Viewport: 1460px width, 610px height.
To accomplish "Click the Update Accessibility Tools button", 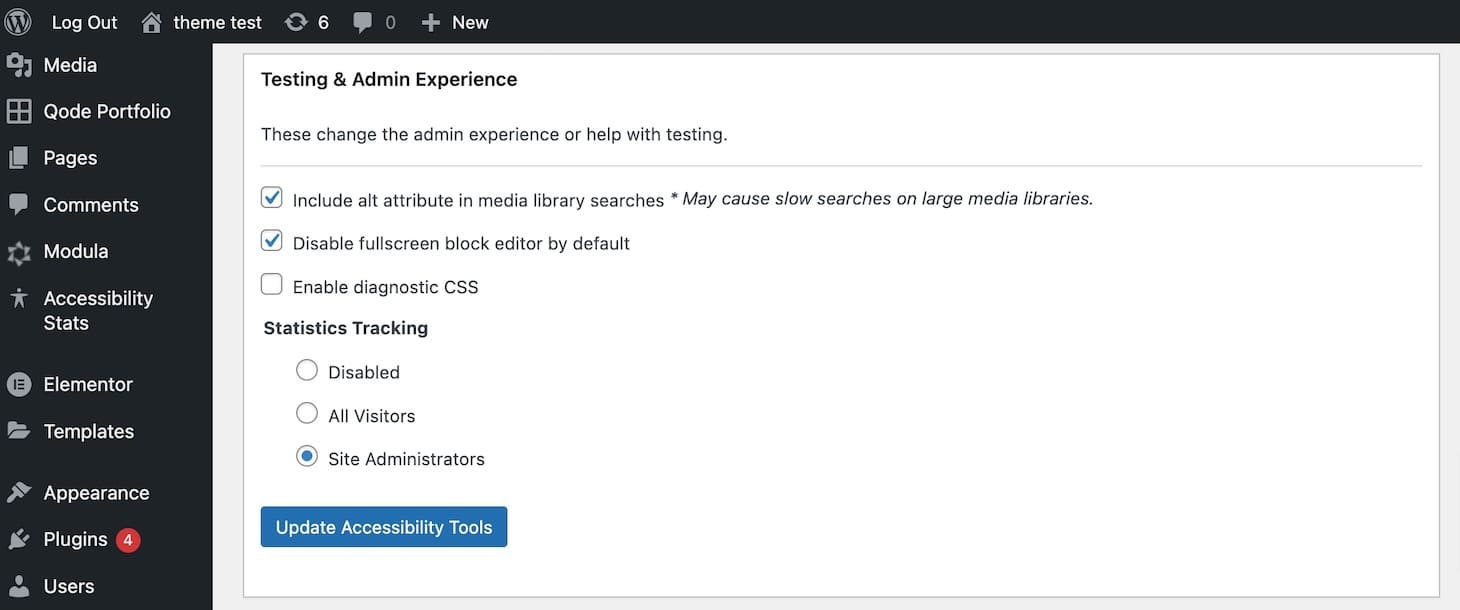I will [x=383, y=526].
